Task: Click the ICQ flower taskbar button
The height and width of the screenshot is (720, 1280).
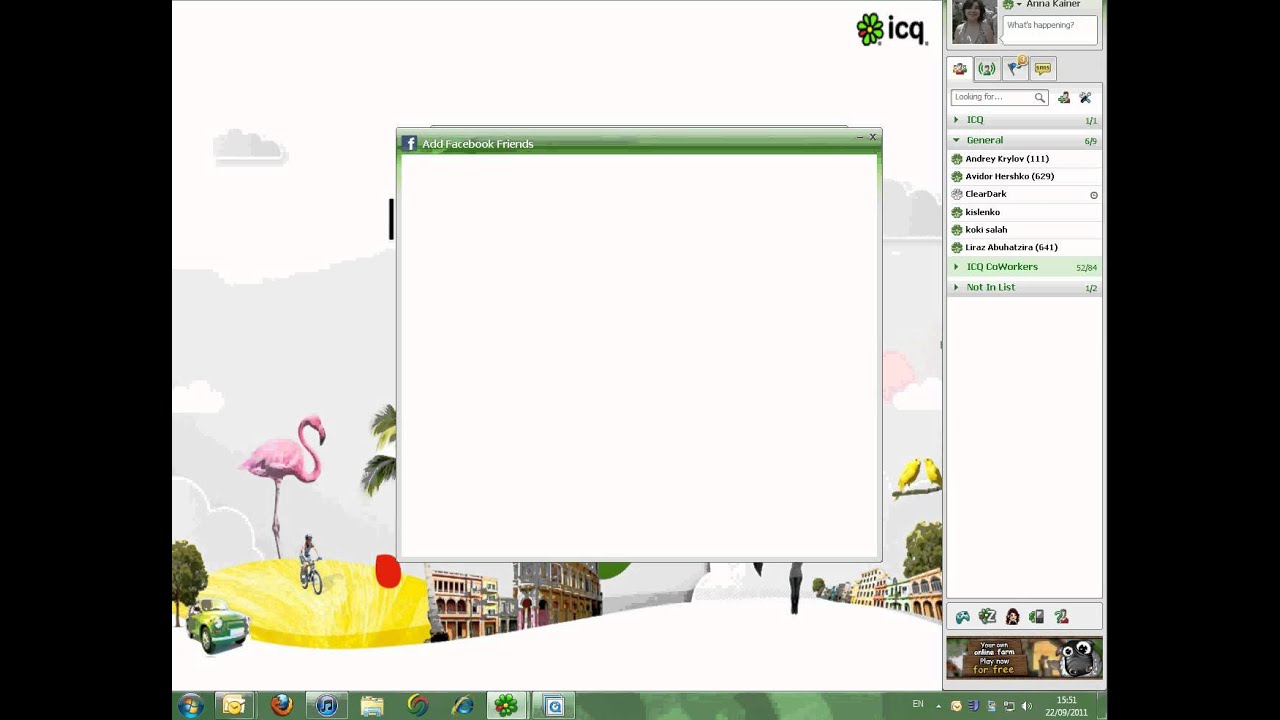Action: pyautogui.click(x=507, y=705)
